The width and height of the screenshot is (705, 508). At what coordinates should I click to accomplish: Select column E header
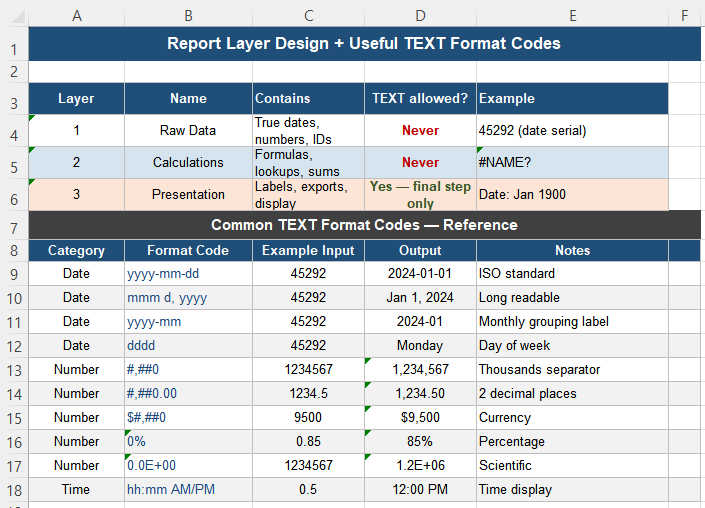(x=572, y=16)
